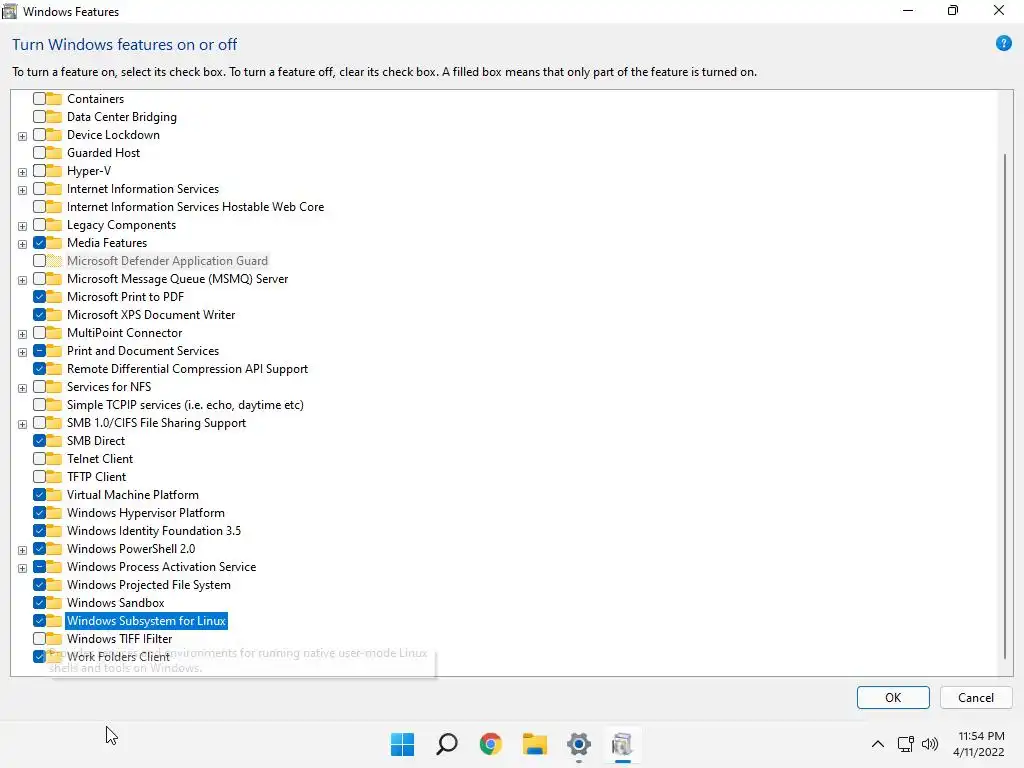This screenshot has height=768, width=1024.
Task: Click the Hyper-V folder icon
Action: pos(54,170)
